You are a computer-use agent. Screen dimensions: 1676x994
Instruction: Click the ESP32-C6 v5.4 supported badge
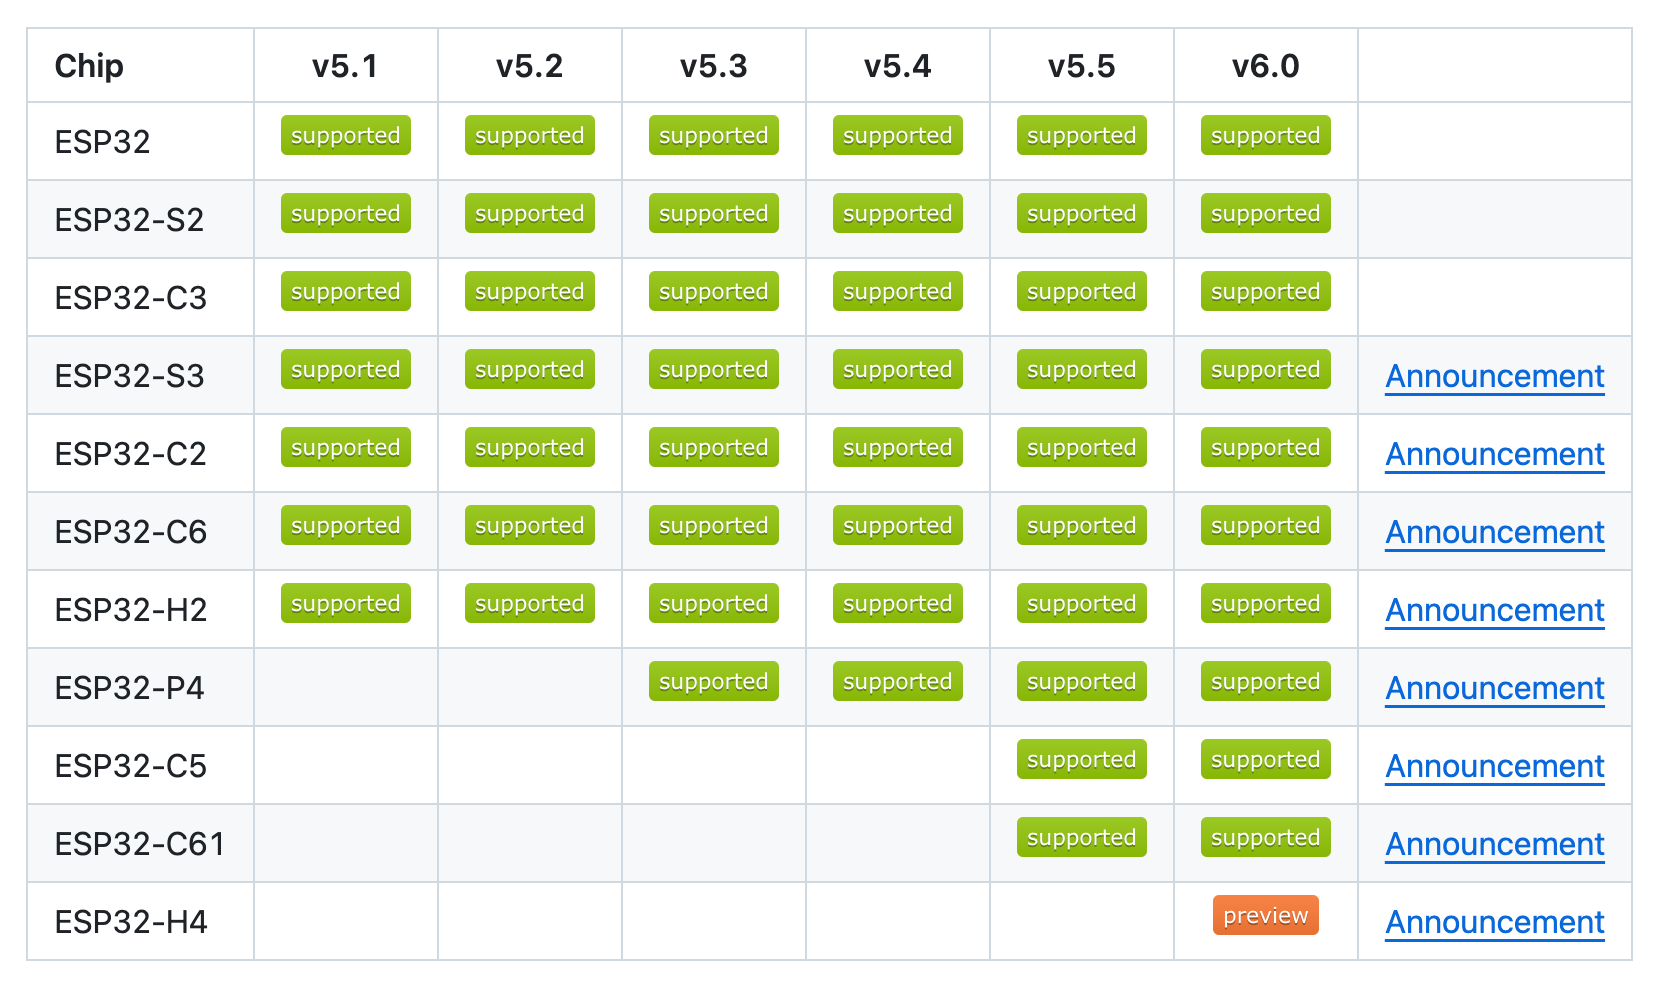coord(898,525)
